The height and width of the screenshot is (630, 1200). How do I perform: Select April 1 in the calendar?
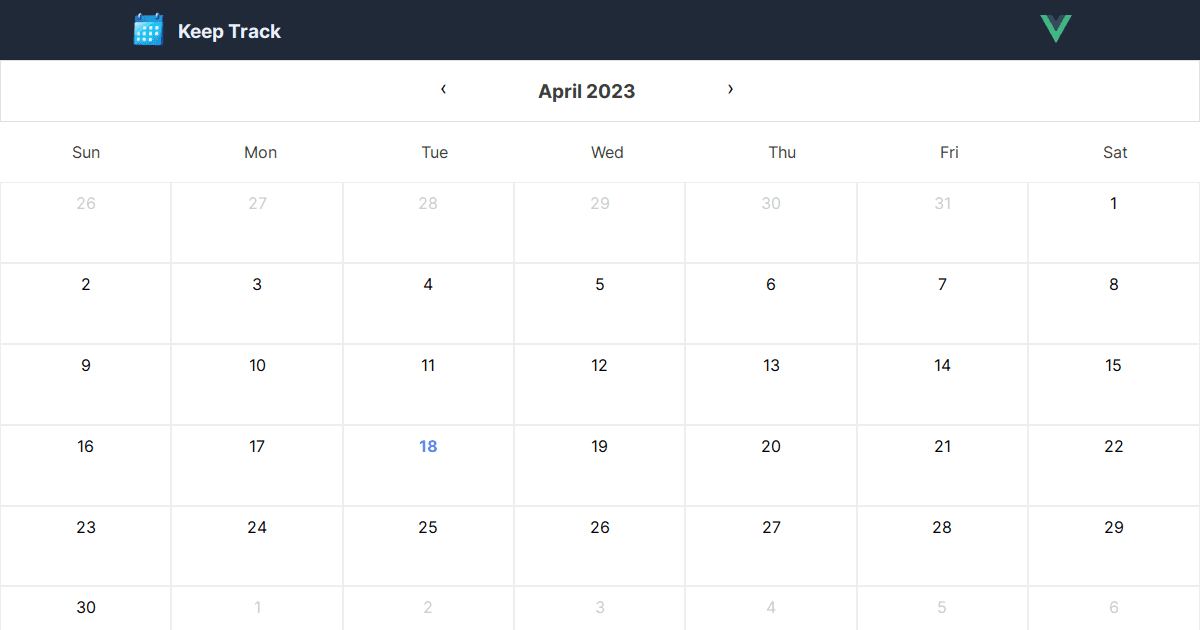point(1114,223)
